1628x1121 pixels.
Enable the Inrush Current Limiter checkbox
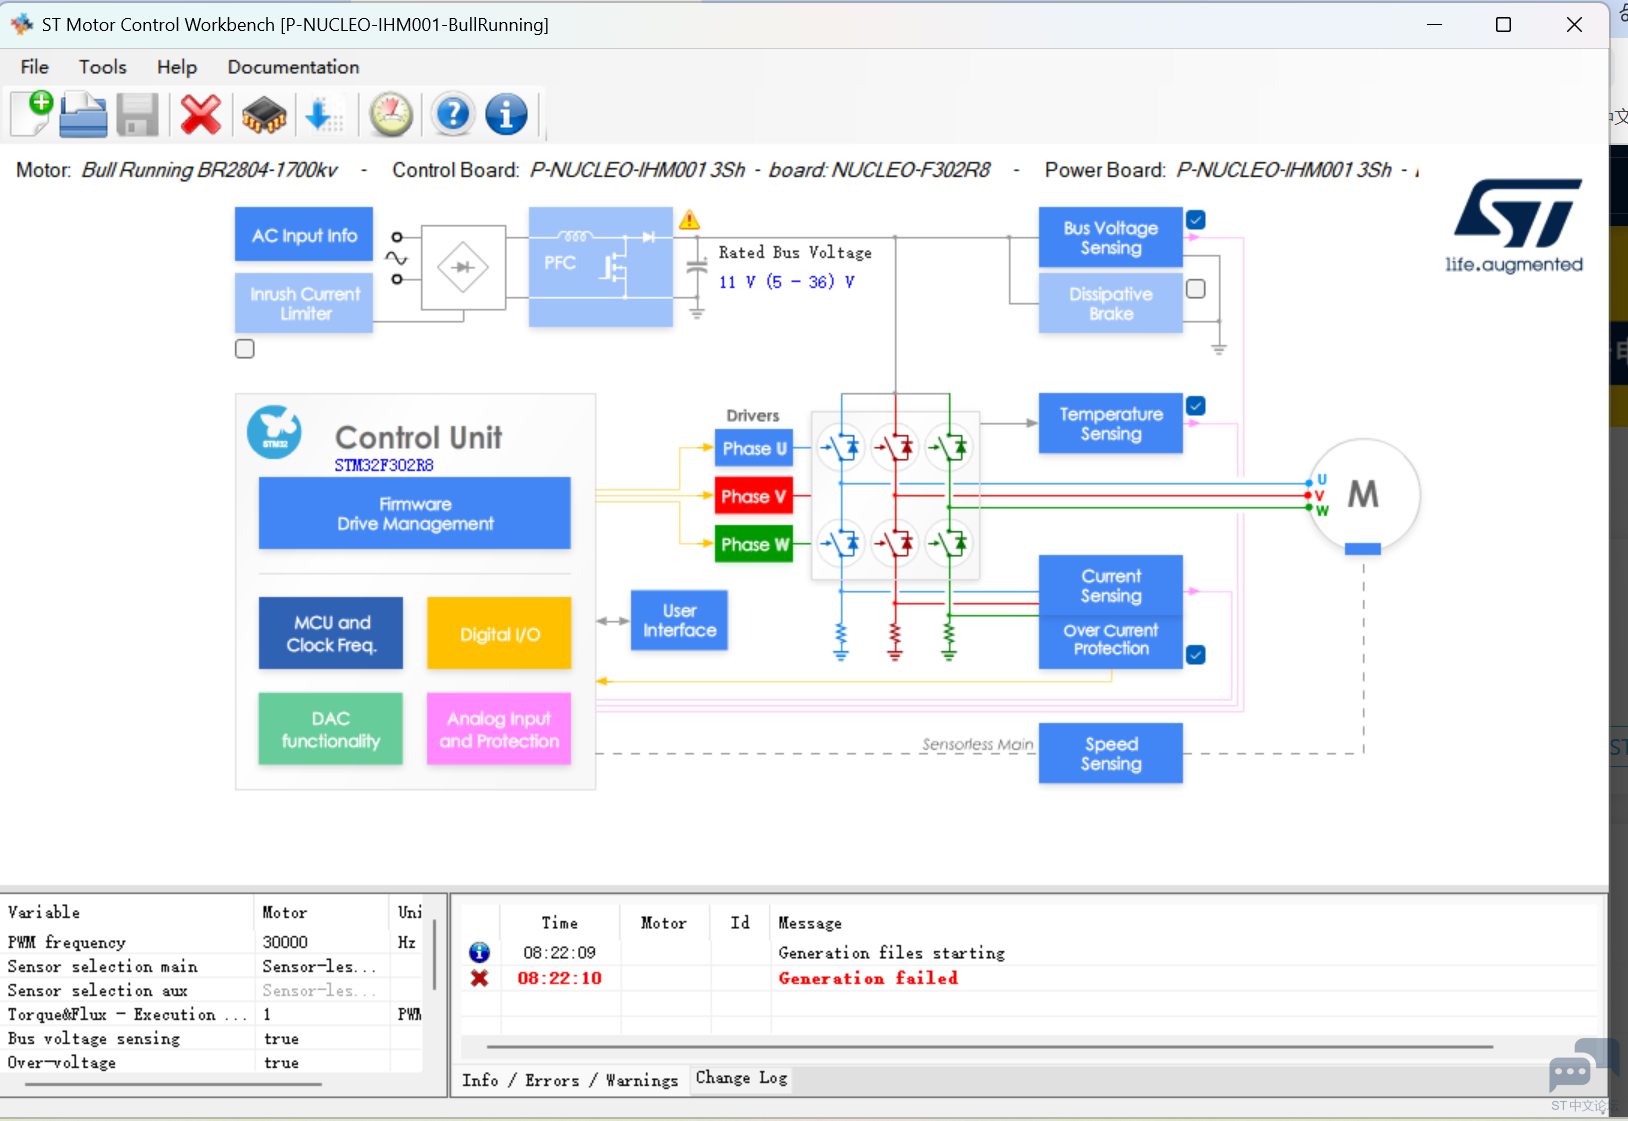pos(245,349)
